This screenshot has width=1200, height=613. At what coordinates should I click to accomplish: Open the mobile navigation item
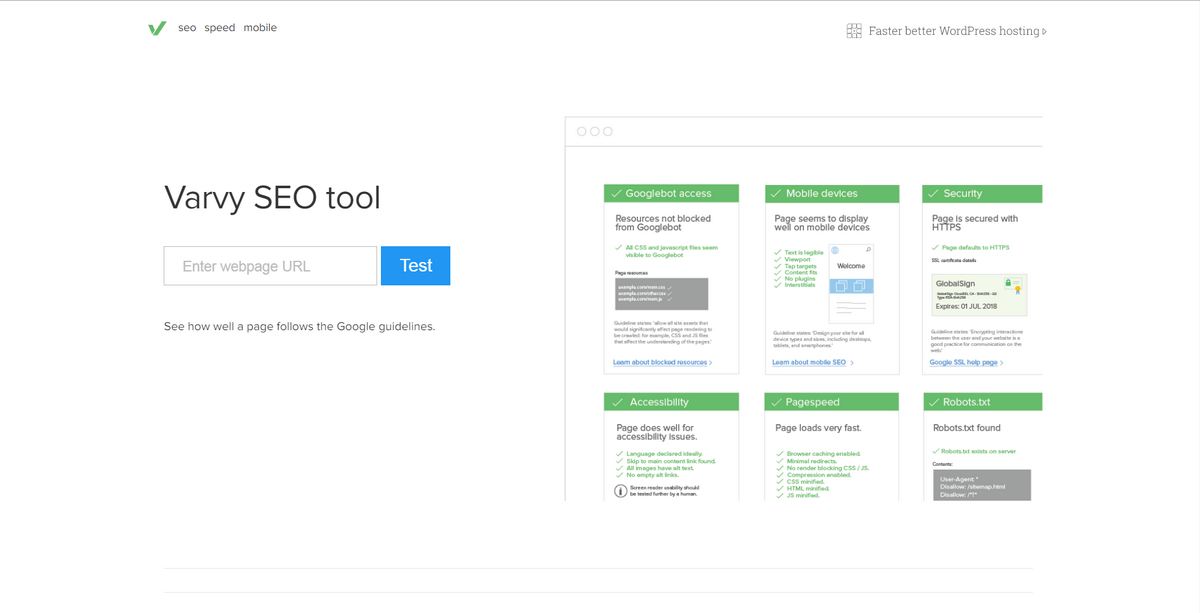click(260, 28)
